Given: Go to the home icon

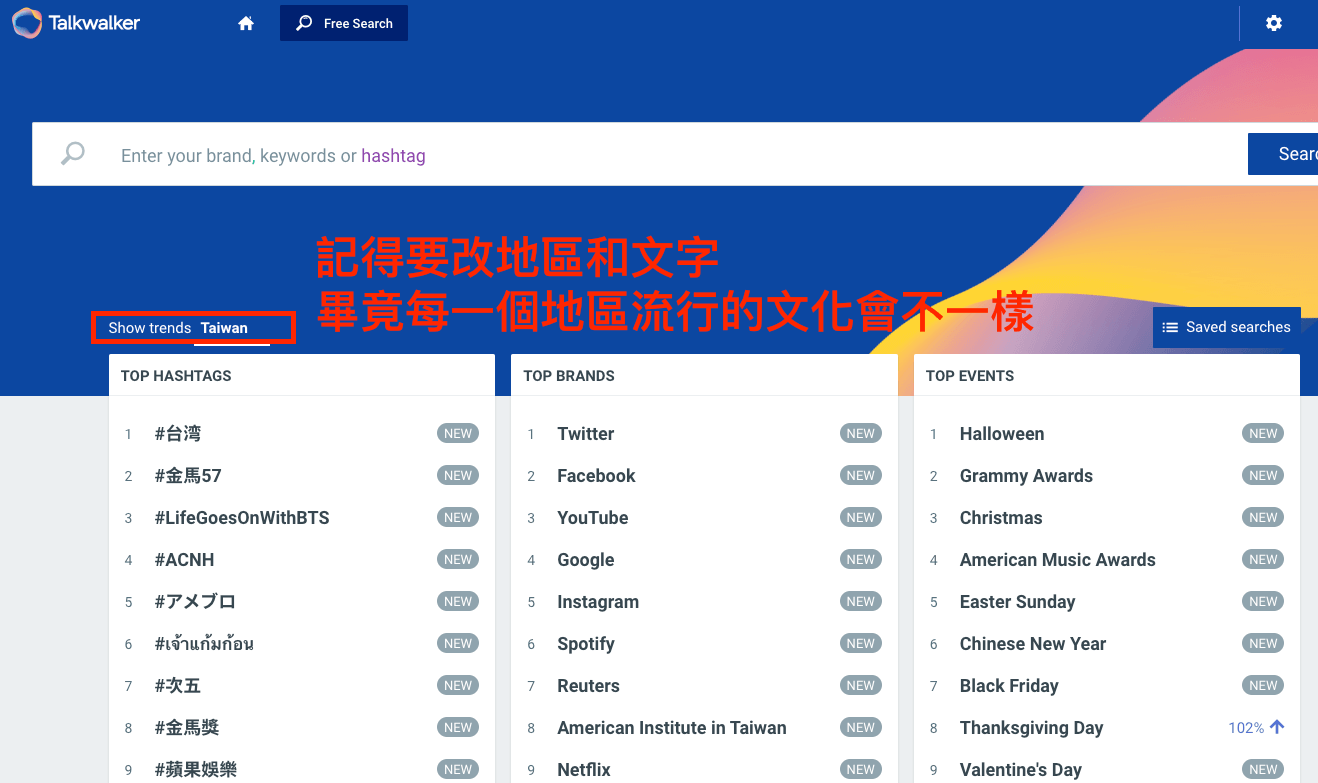Looking at the screenshot, I should [246, 23].
